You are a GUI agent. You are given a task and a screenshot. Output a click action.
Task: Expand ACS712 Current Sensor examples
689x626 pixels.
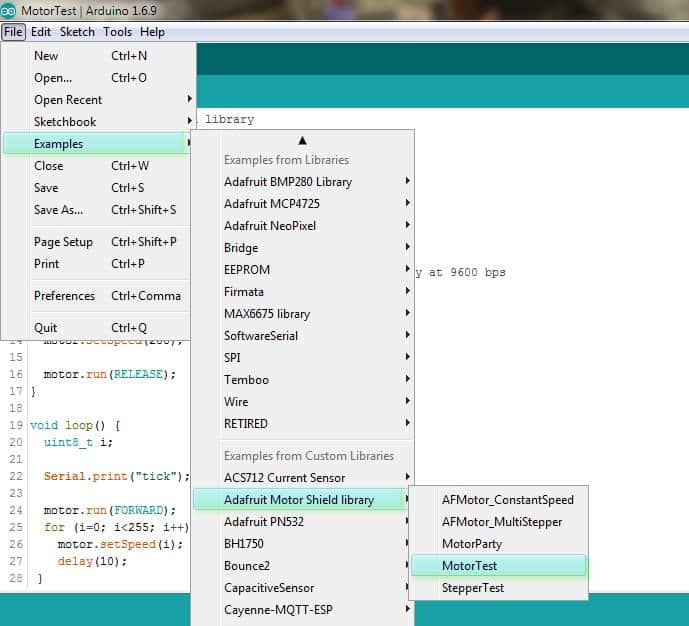[x=303, y=478]
